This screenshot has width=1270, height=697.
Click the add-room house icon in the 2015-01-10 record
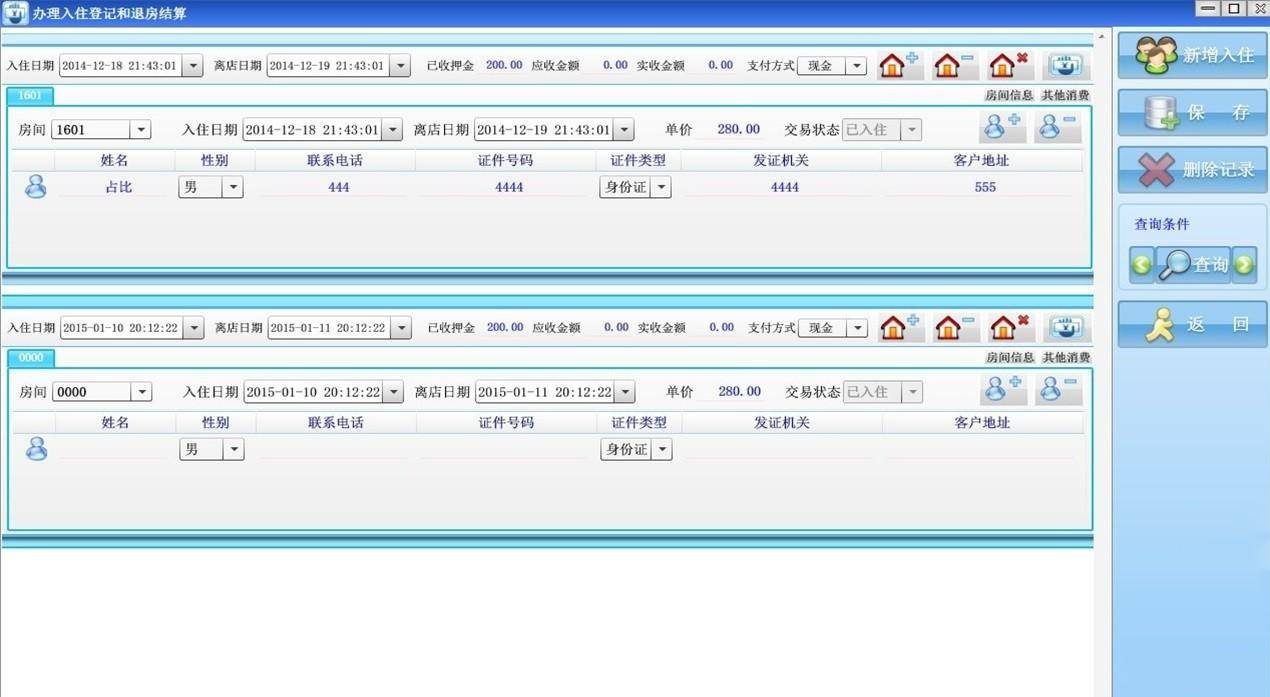tap(900, 327)
